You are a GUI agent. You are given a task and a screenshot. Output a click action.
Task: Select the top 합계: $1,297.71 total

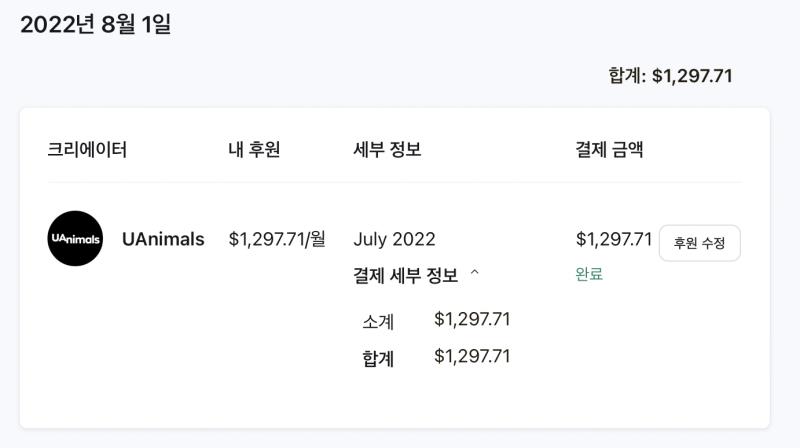pyautogui.click(x=671, y=76)
